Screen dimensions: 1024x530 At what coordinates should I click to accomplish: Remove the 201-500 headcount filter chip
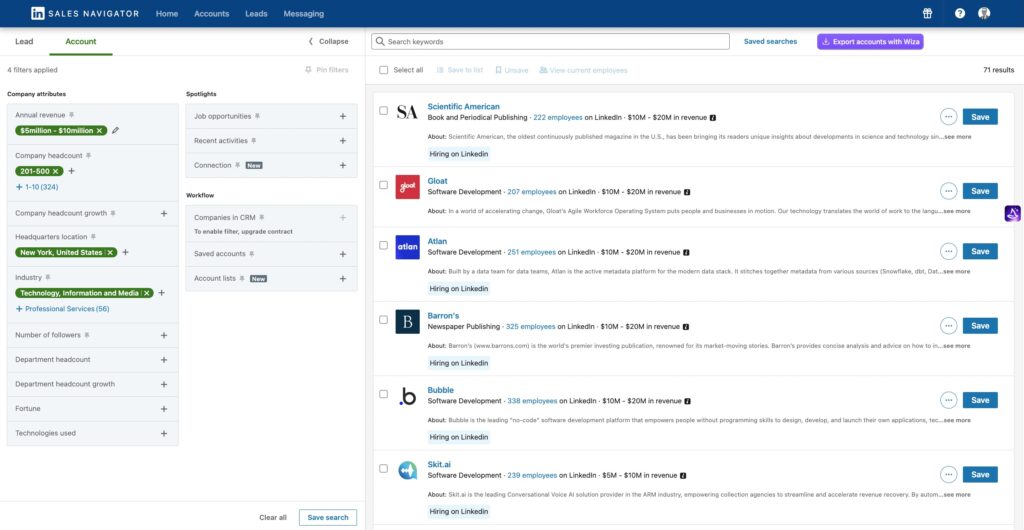point(56,171)
